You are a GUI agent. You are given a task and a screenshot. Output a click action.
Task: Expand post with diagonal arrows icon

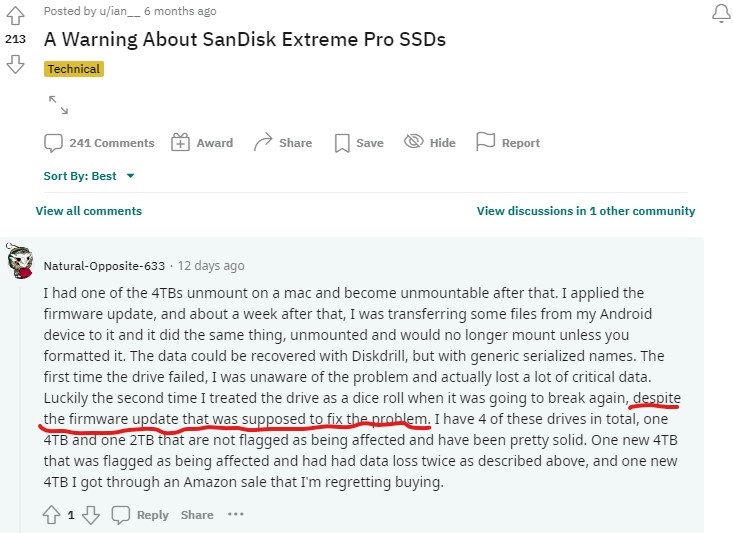point(58,105)
